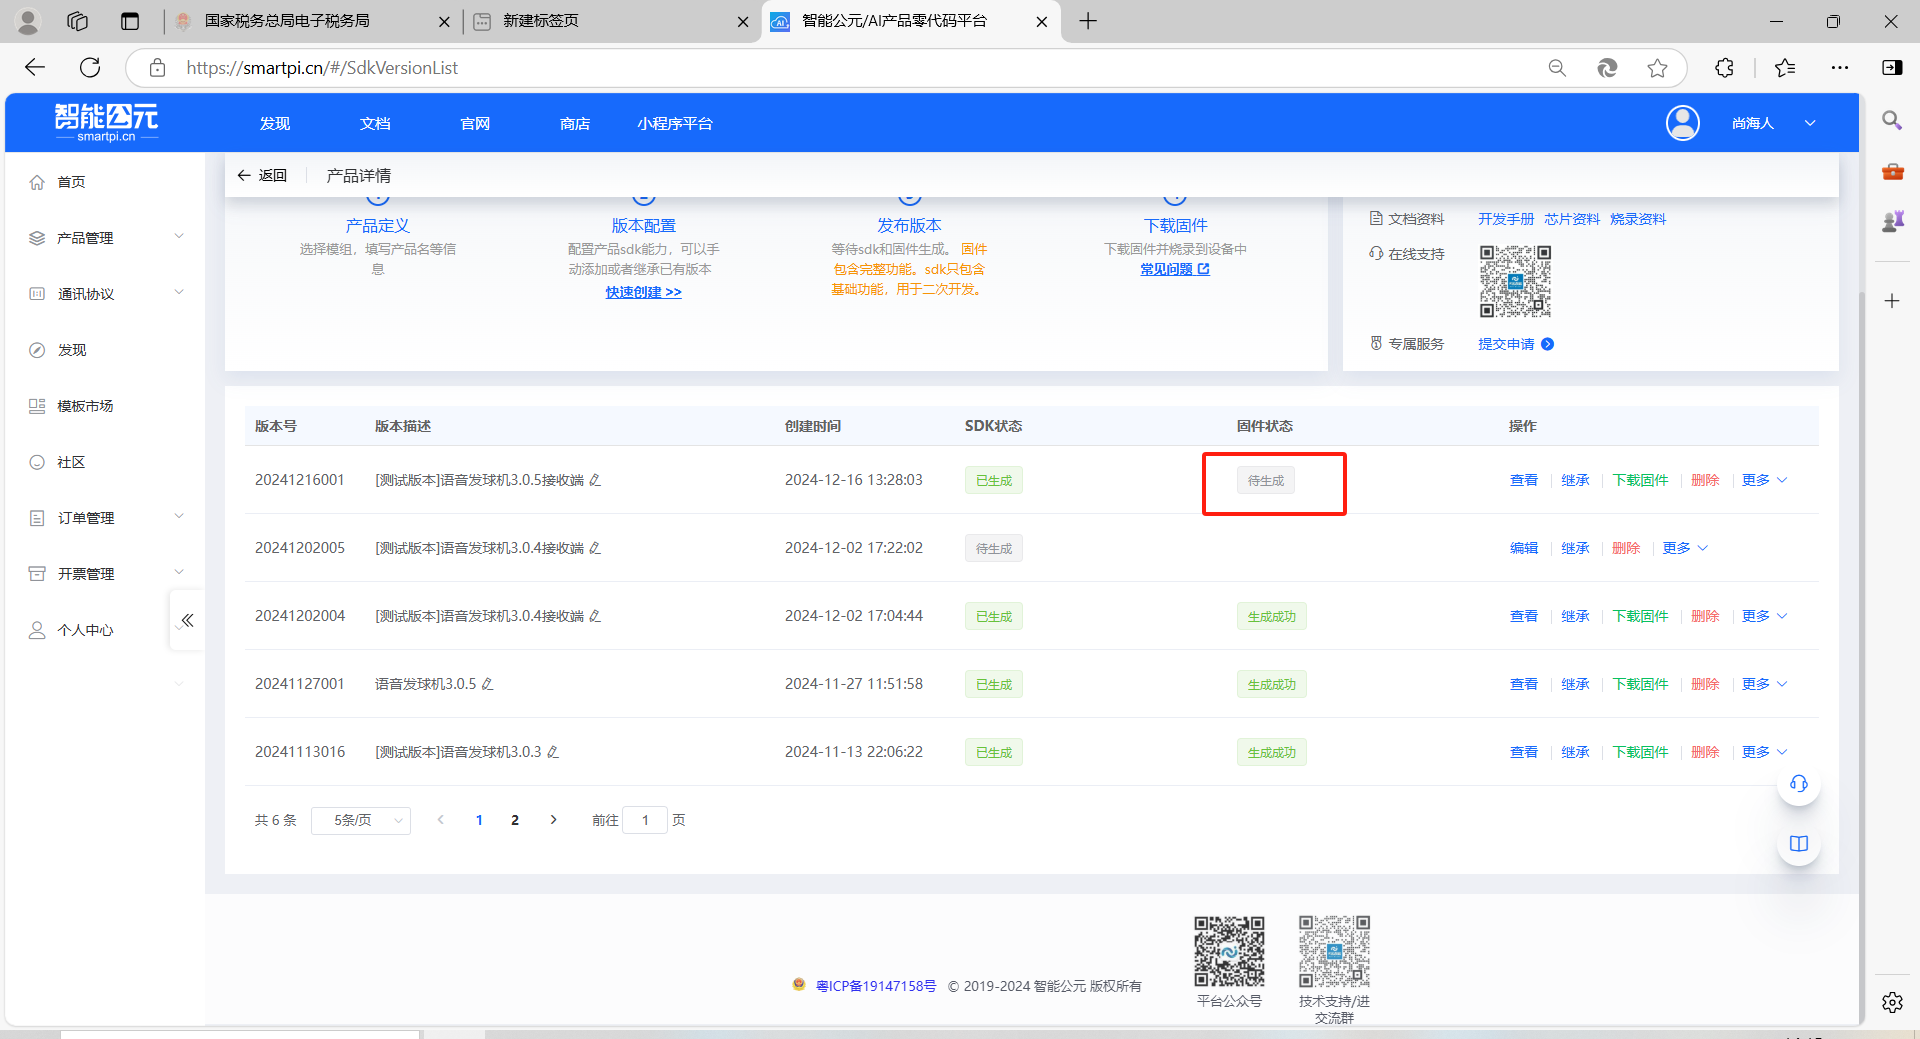The image size is (1920, 1039).
Task: Open the 5条/页 page size dropdown
Action: click(x=360, y=820)
